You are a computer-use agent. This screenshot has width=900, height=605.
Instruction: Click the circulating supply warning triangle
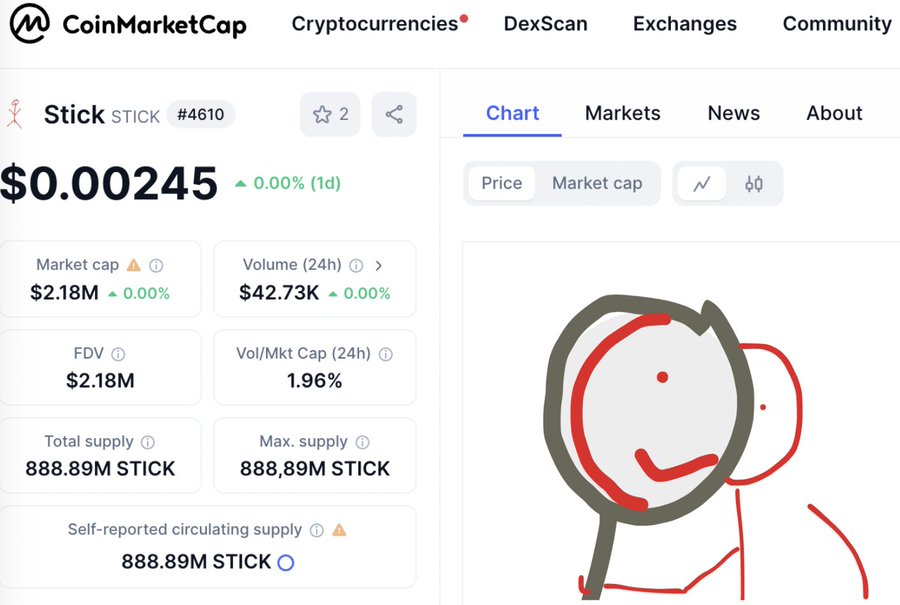click(x=339, y=530)
